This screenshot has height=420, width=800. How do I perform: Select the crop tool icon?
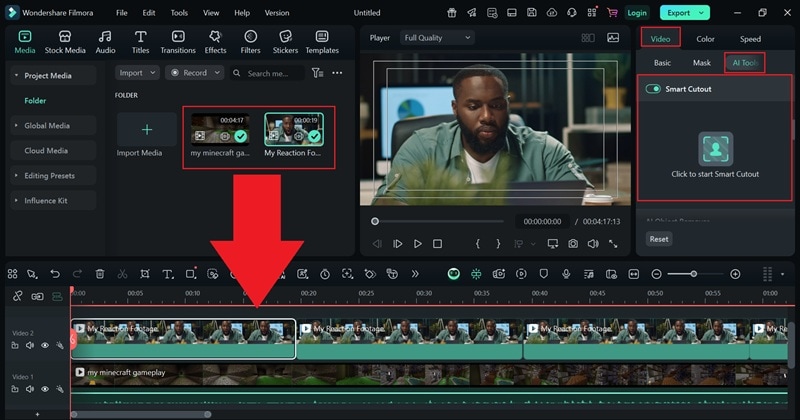tap(145, 274)
